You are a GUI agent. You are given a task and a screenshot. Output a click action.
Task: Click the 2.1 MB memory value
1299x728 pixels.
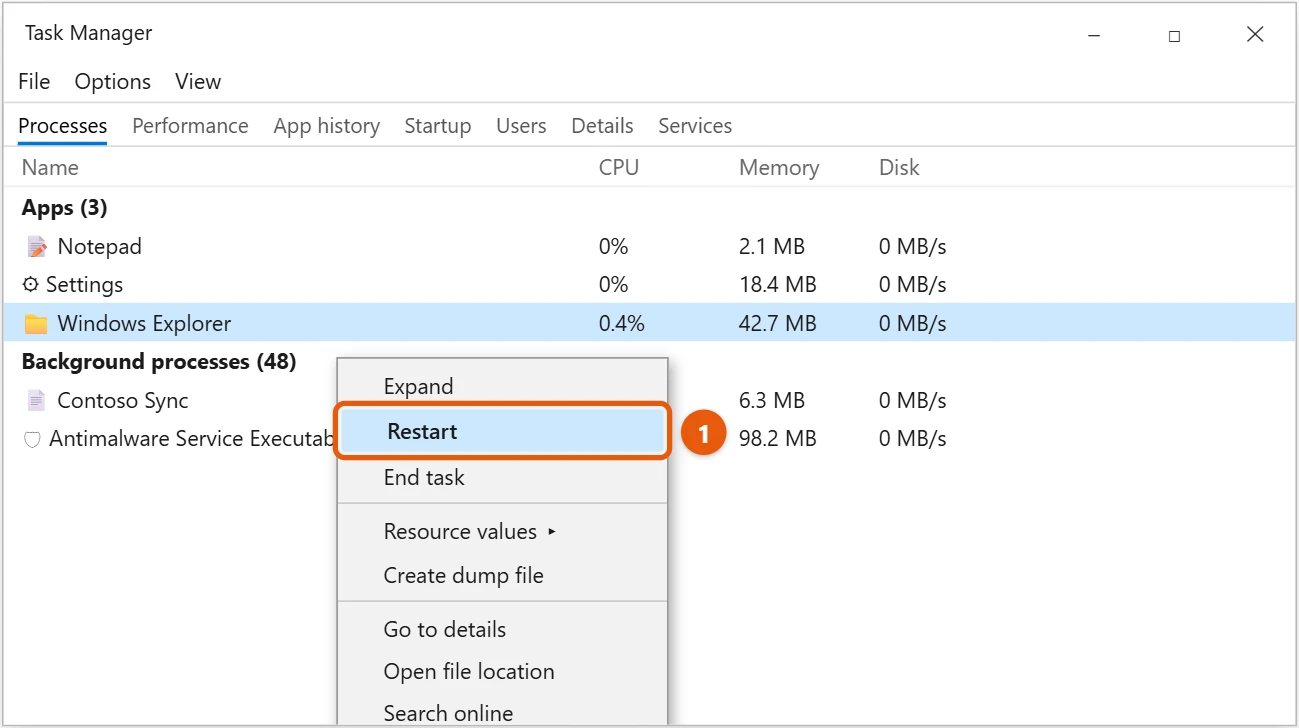tap(772, 246)
